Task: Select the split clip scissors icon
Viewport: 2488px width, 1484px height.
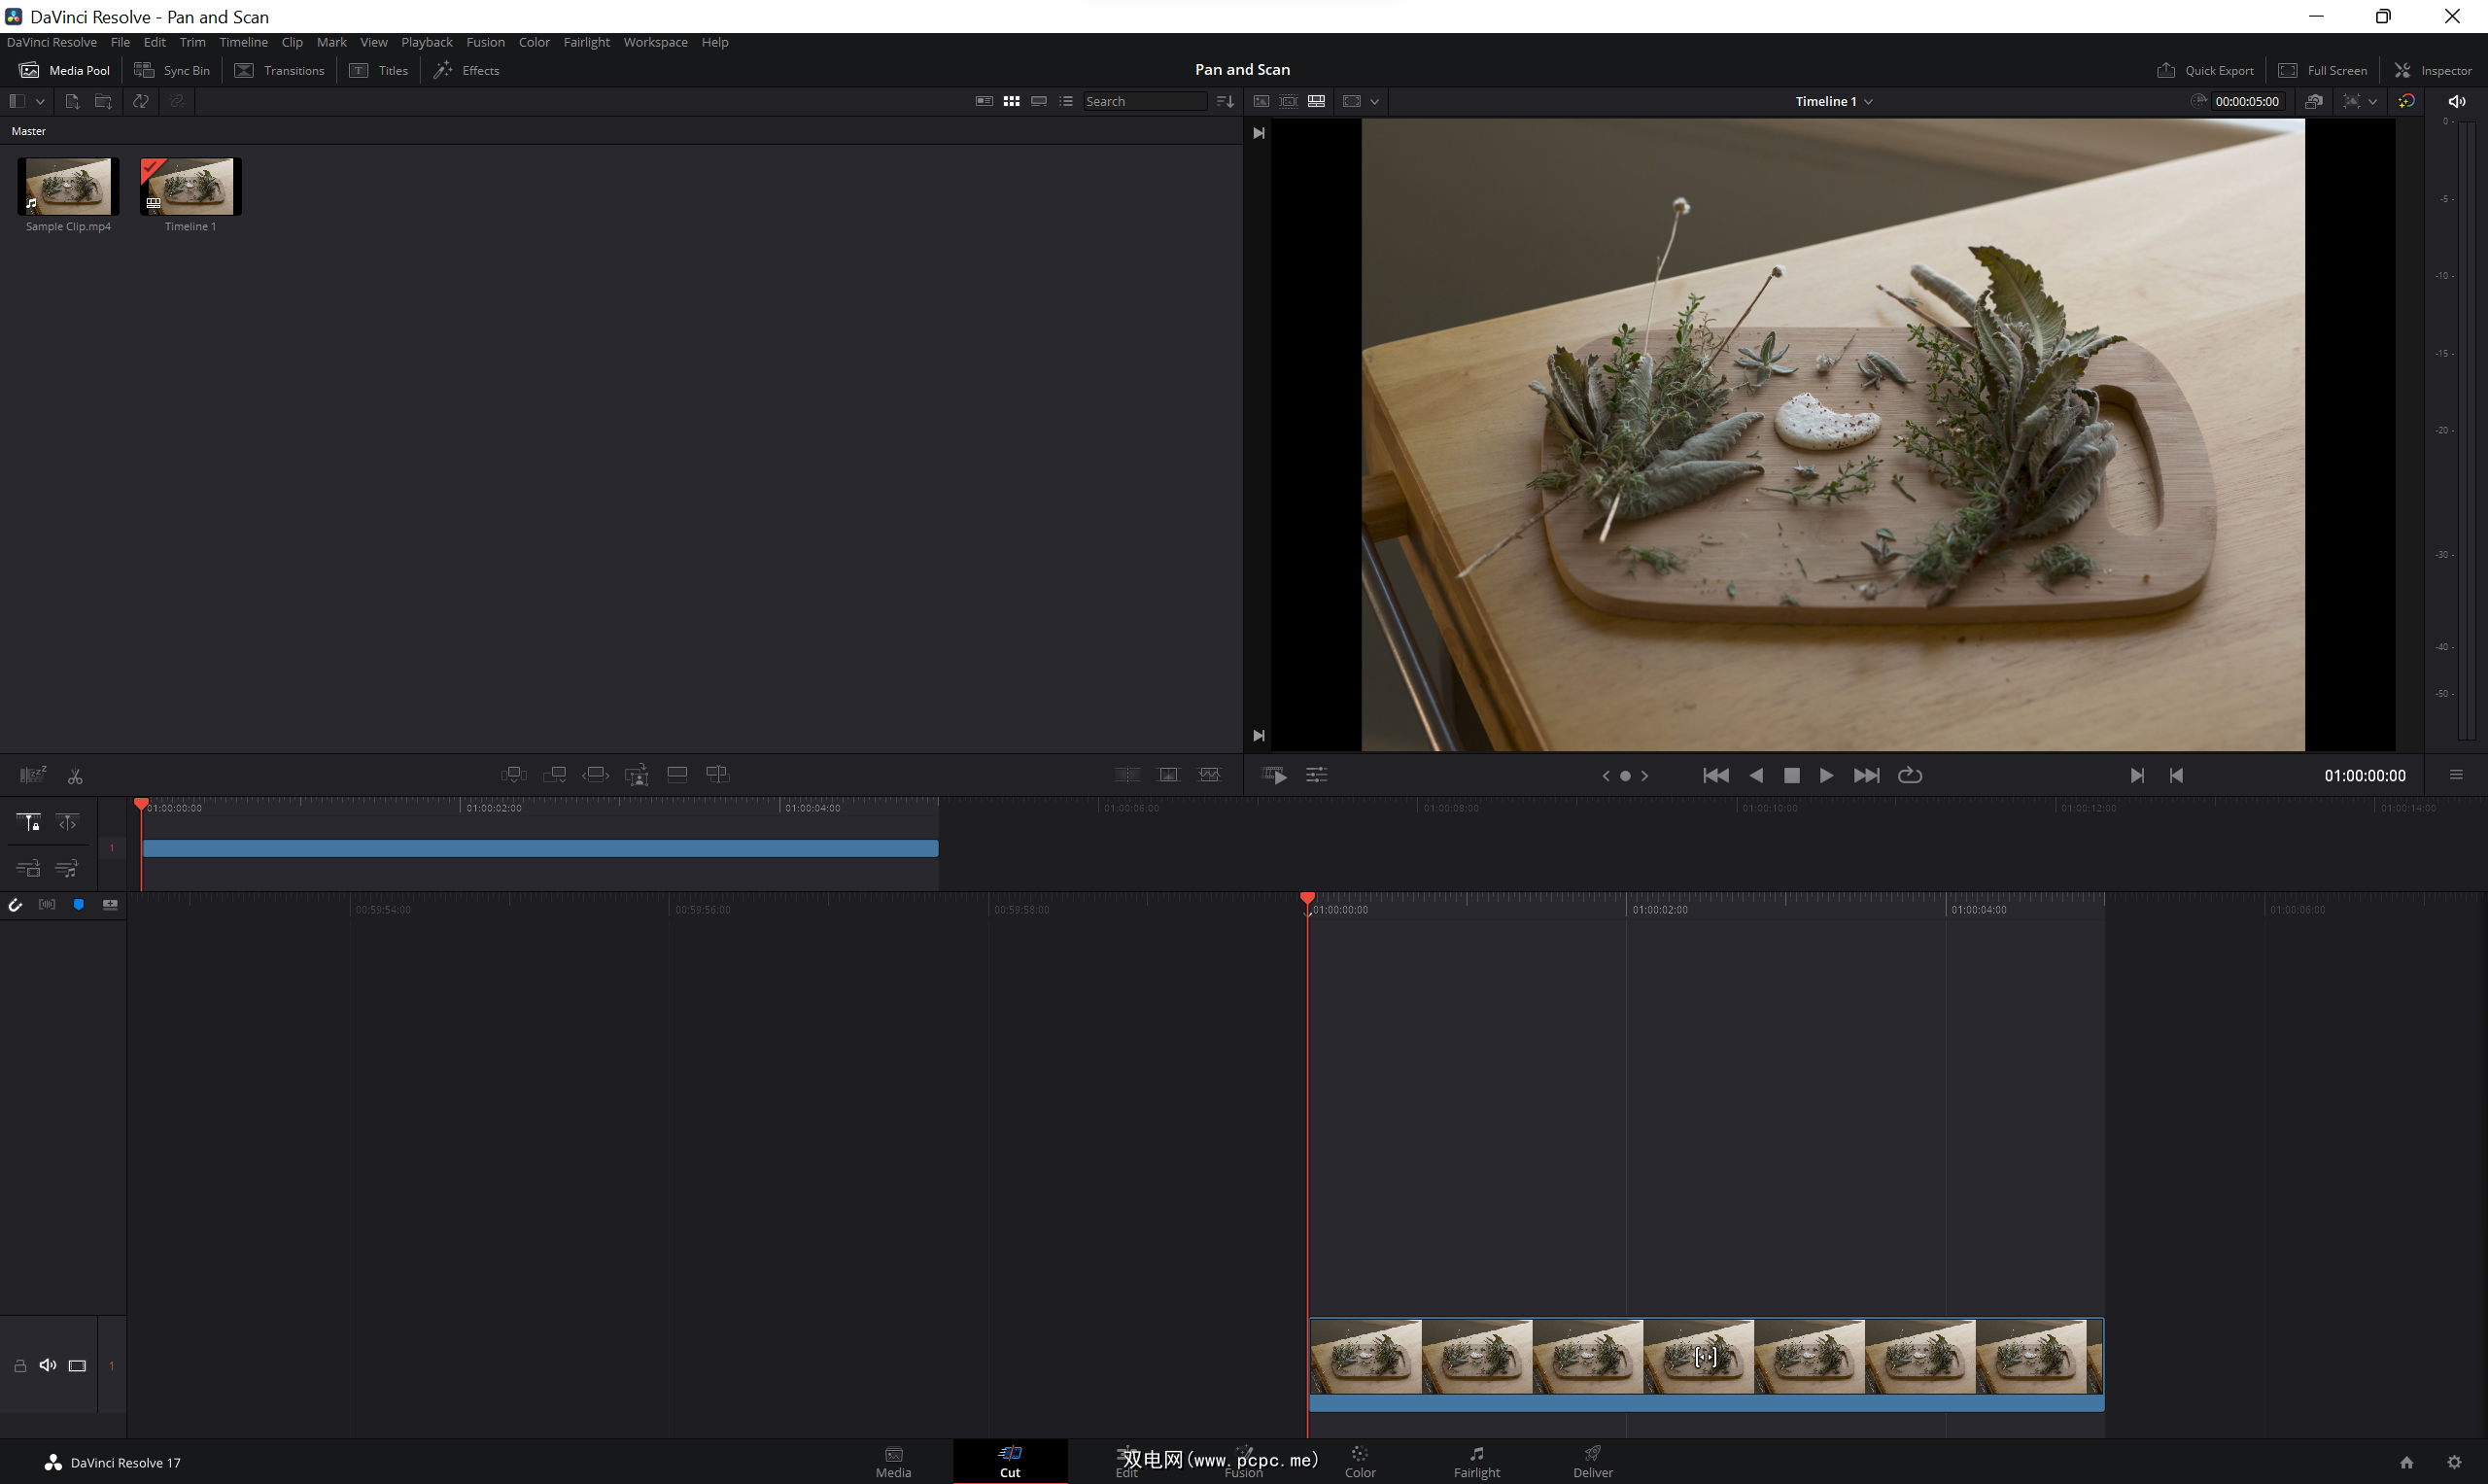Action: [x=75, y=776]
